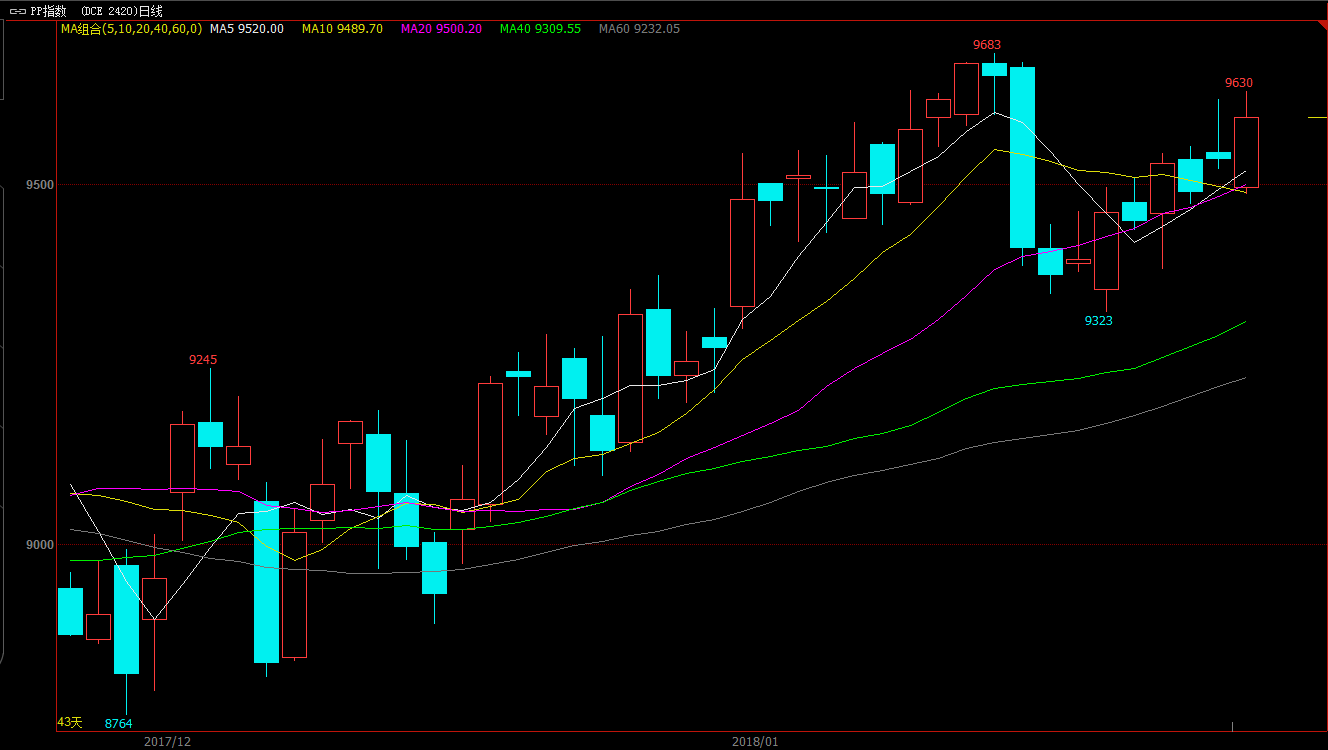Click the 9683 high price label
The width and height of the screenshot is (1328, 750).
pyautogui.click(x=987, y=45)
